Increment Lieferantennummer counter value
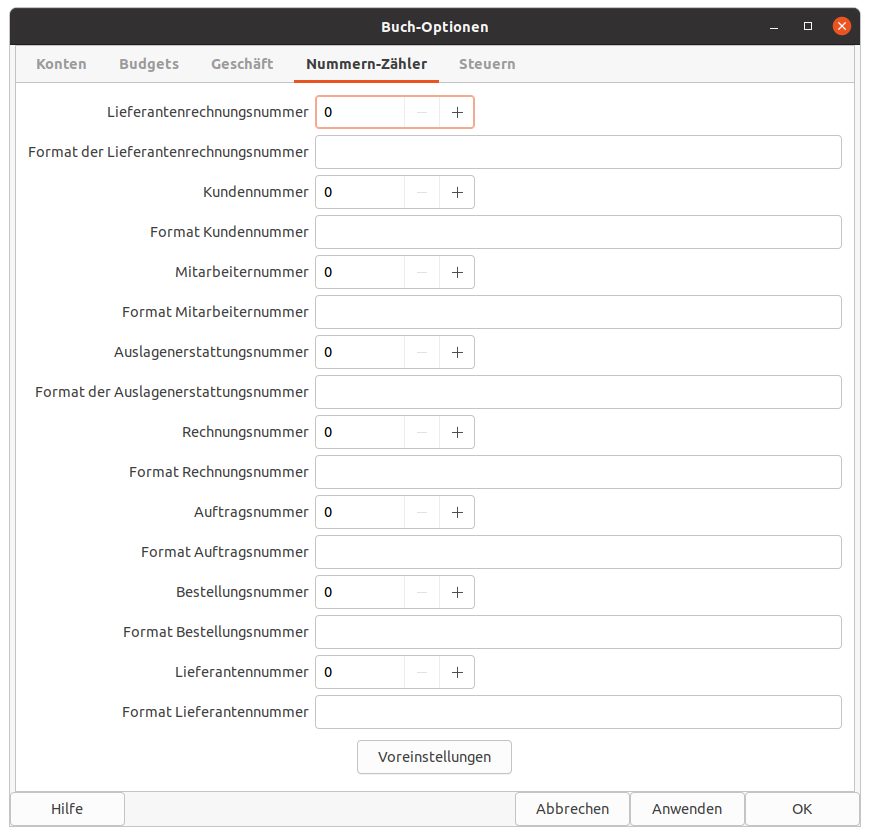The width and height of the screenshot is (870, 836). pos(457,672)
